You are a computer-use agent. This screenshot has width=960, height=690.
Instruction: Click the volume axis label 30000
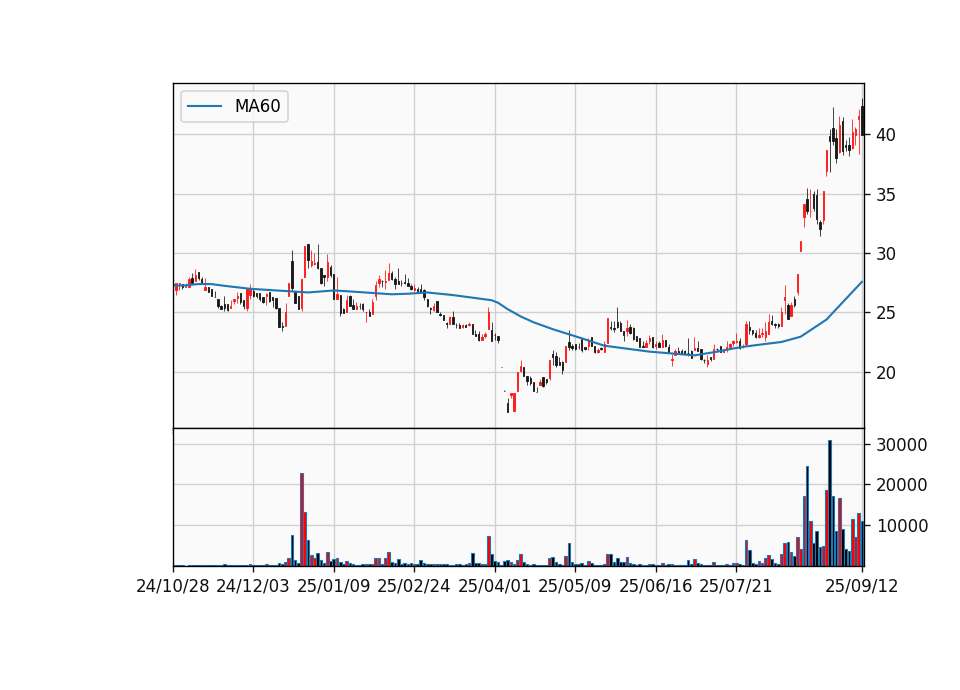point(902,444)
